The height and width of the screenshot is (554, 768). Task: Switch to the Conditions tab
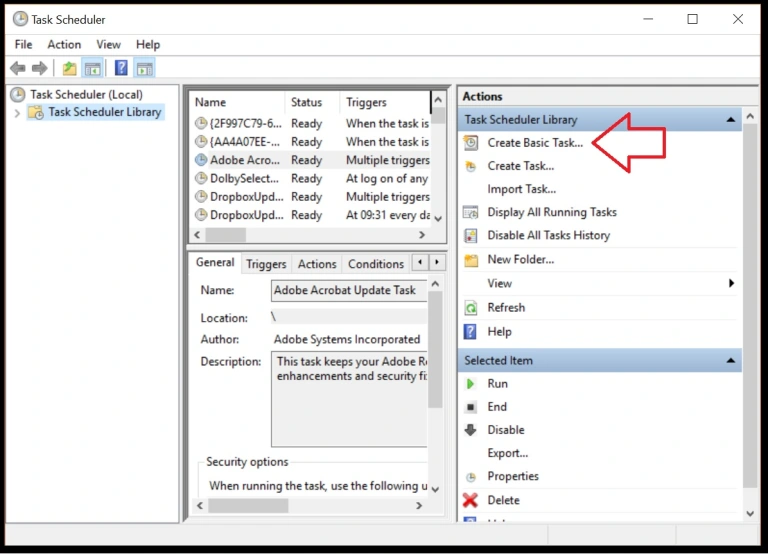coord(375,264)
